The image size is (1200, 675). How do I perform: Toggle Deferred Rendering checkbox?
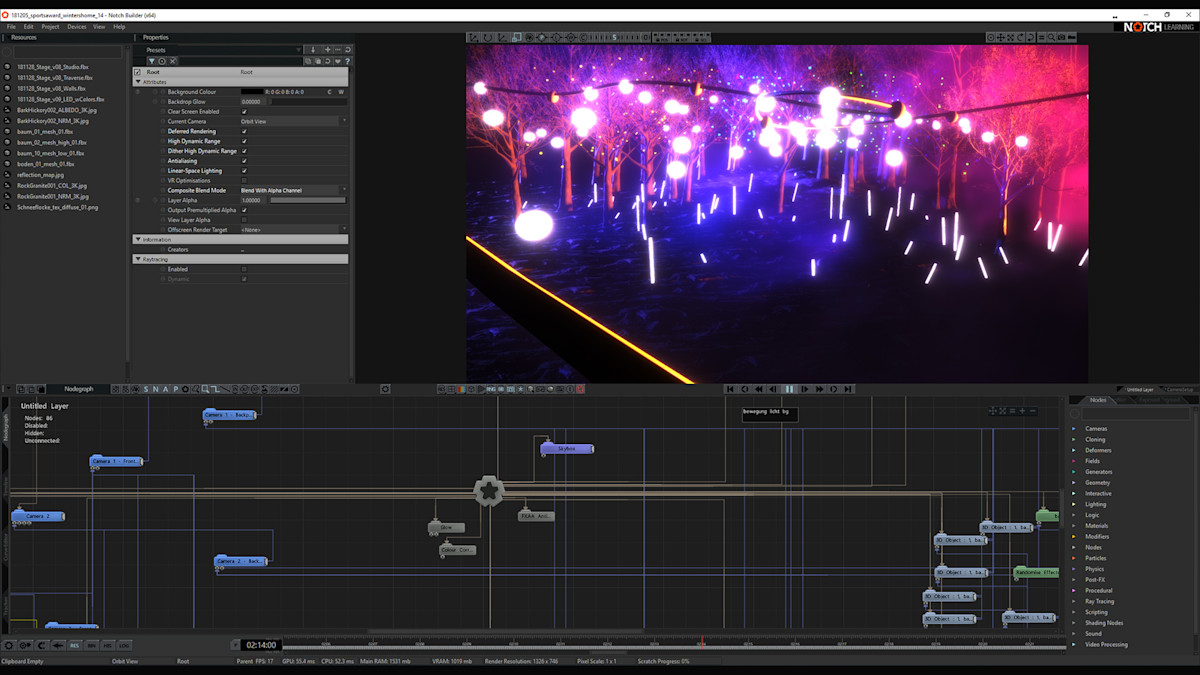(244, 131)
